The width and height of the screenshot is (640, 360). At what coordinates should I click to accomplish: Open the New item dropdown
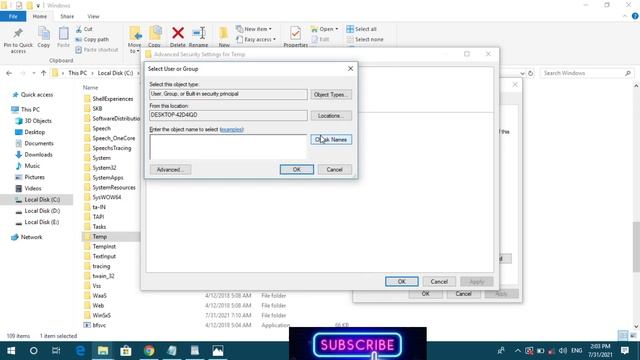click(x=254, y=29)
